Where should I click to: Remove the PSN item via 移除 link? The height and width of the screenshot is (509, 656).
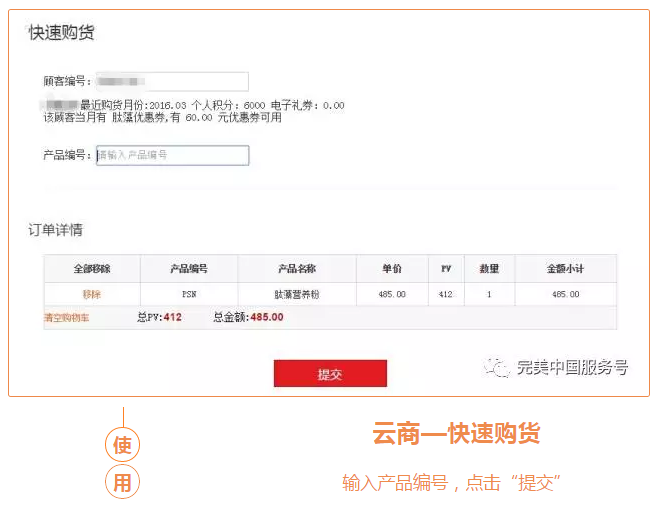pos(92,294)
